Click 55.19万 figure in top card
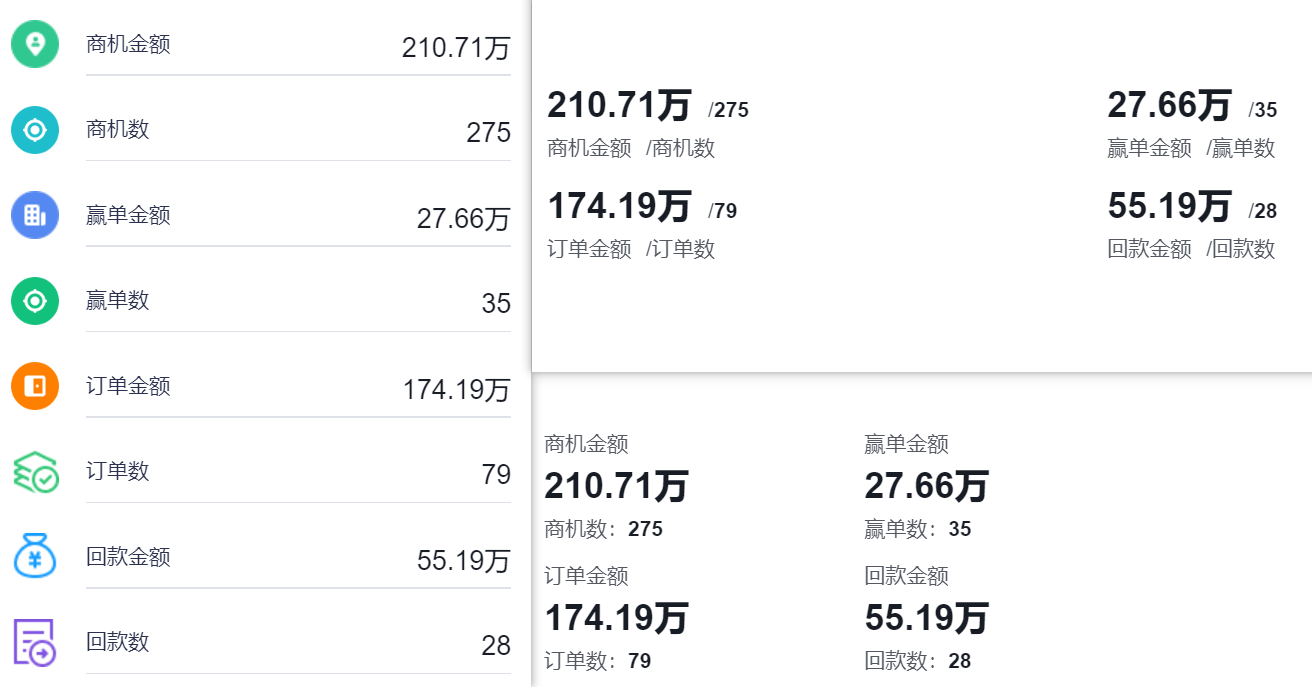The image size is (1312, 687). pos(1169,206)
